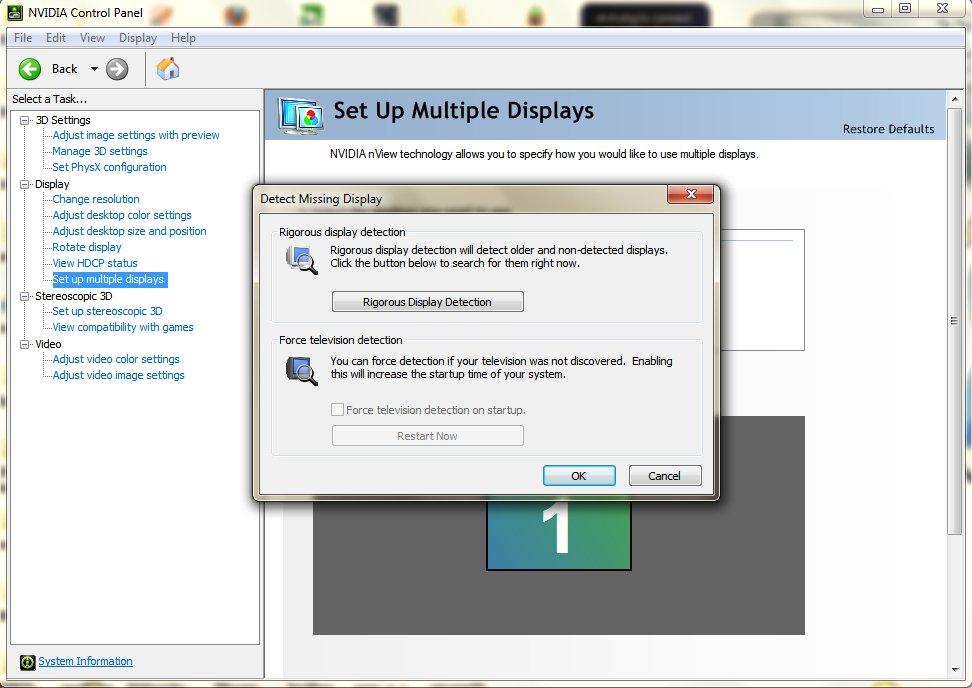This screenshot has height=688, width=972.
Task: Open the Edit menu
Action: click(x=56, y=38)
